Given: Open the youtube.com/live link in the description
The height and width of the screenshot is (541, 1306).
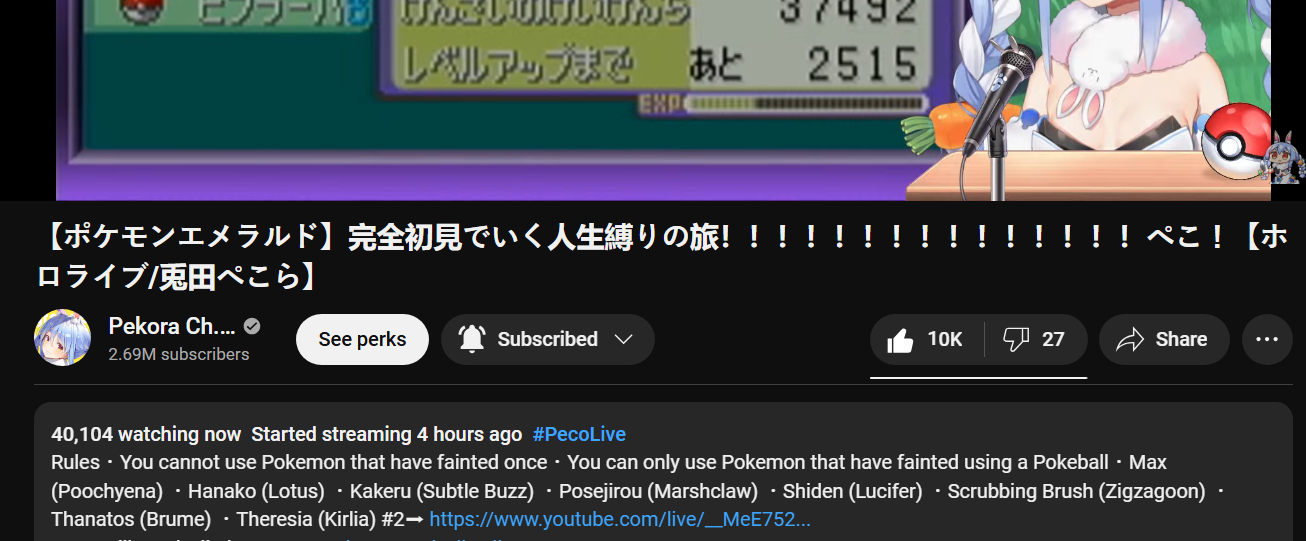Looking at the screenshot, I should 620,519.
